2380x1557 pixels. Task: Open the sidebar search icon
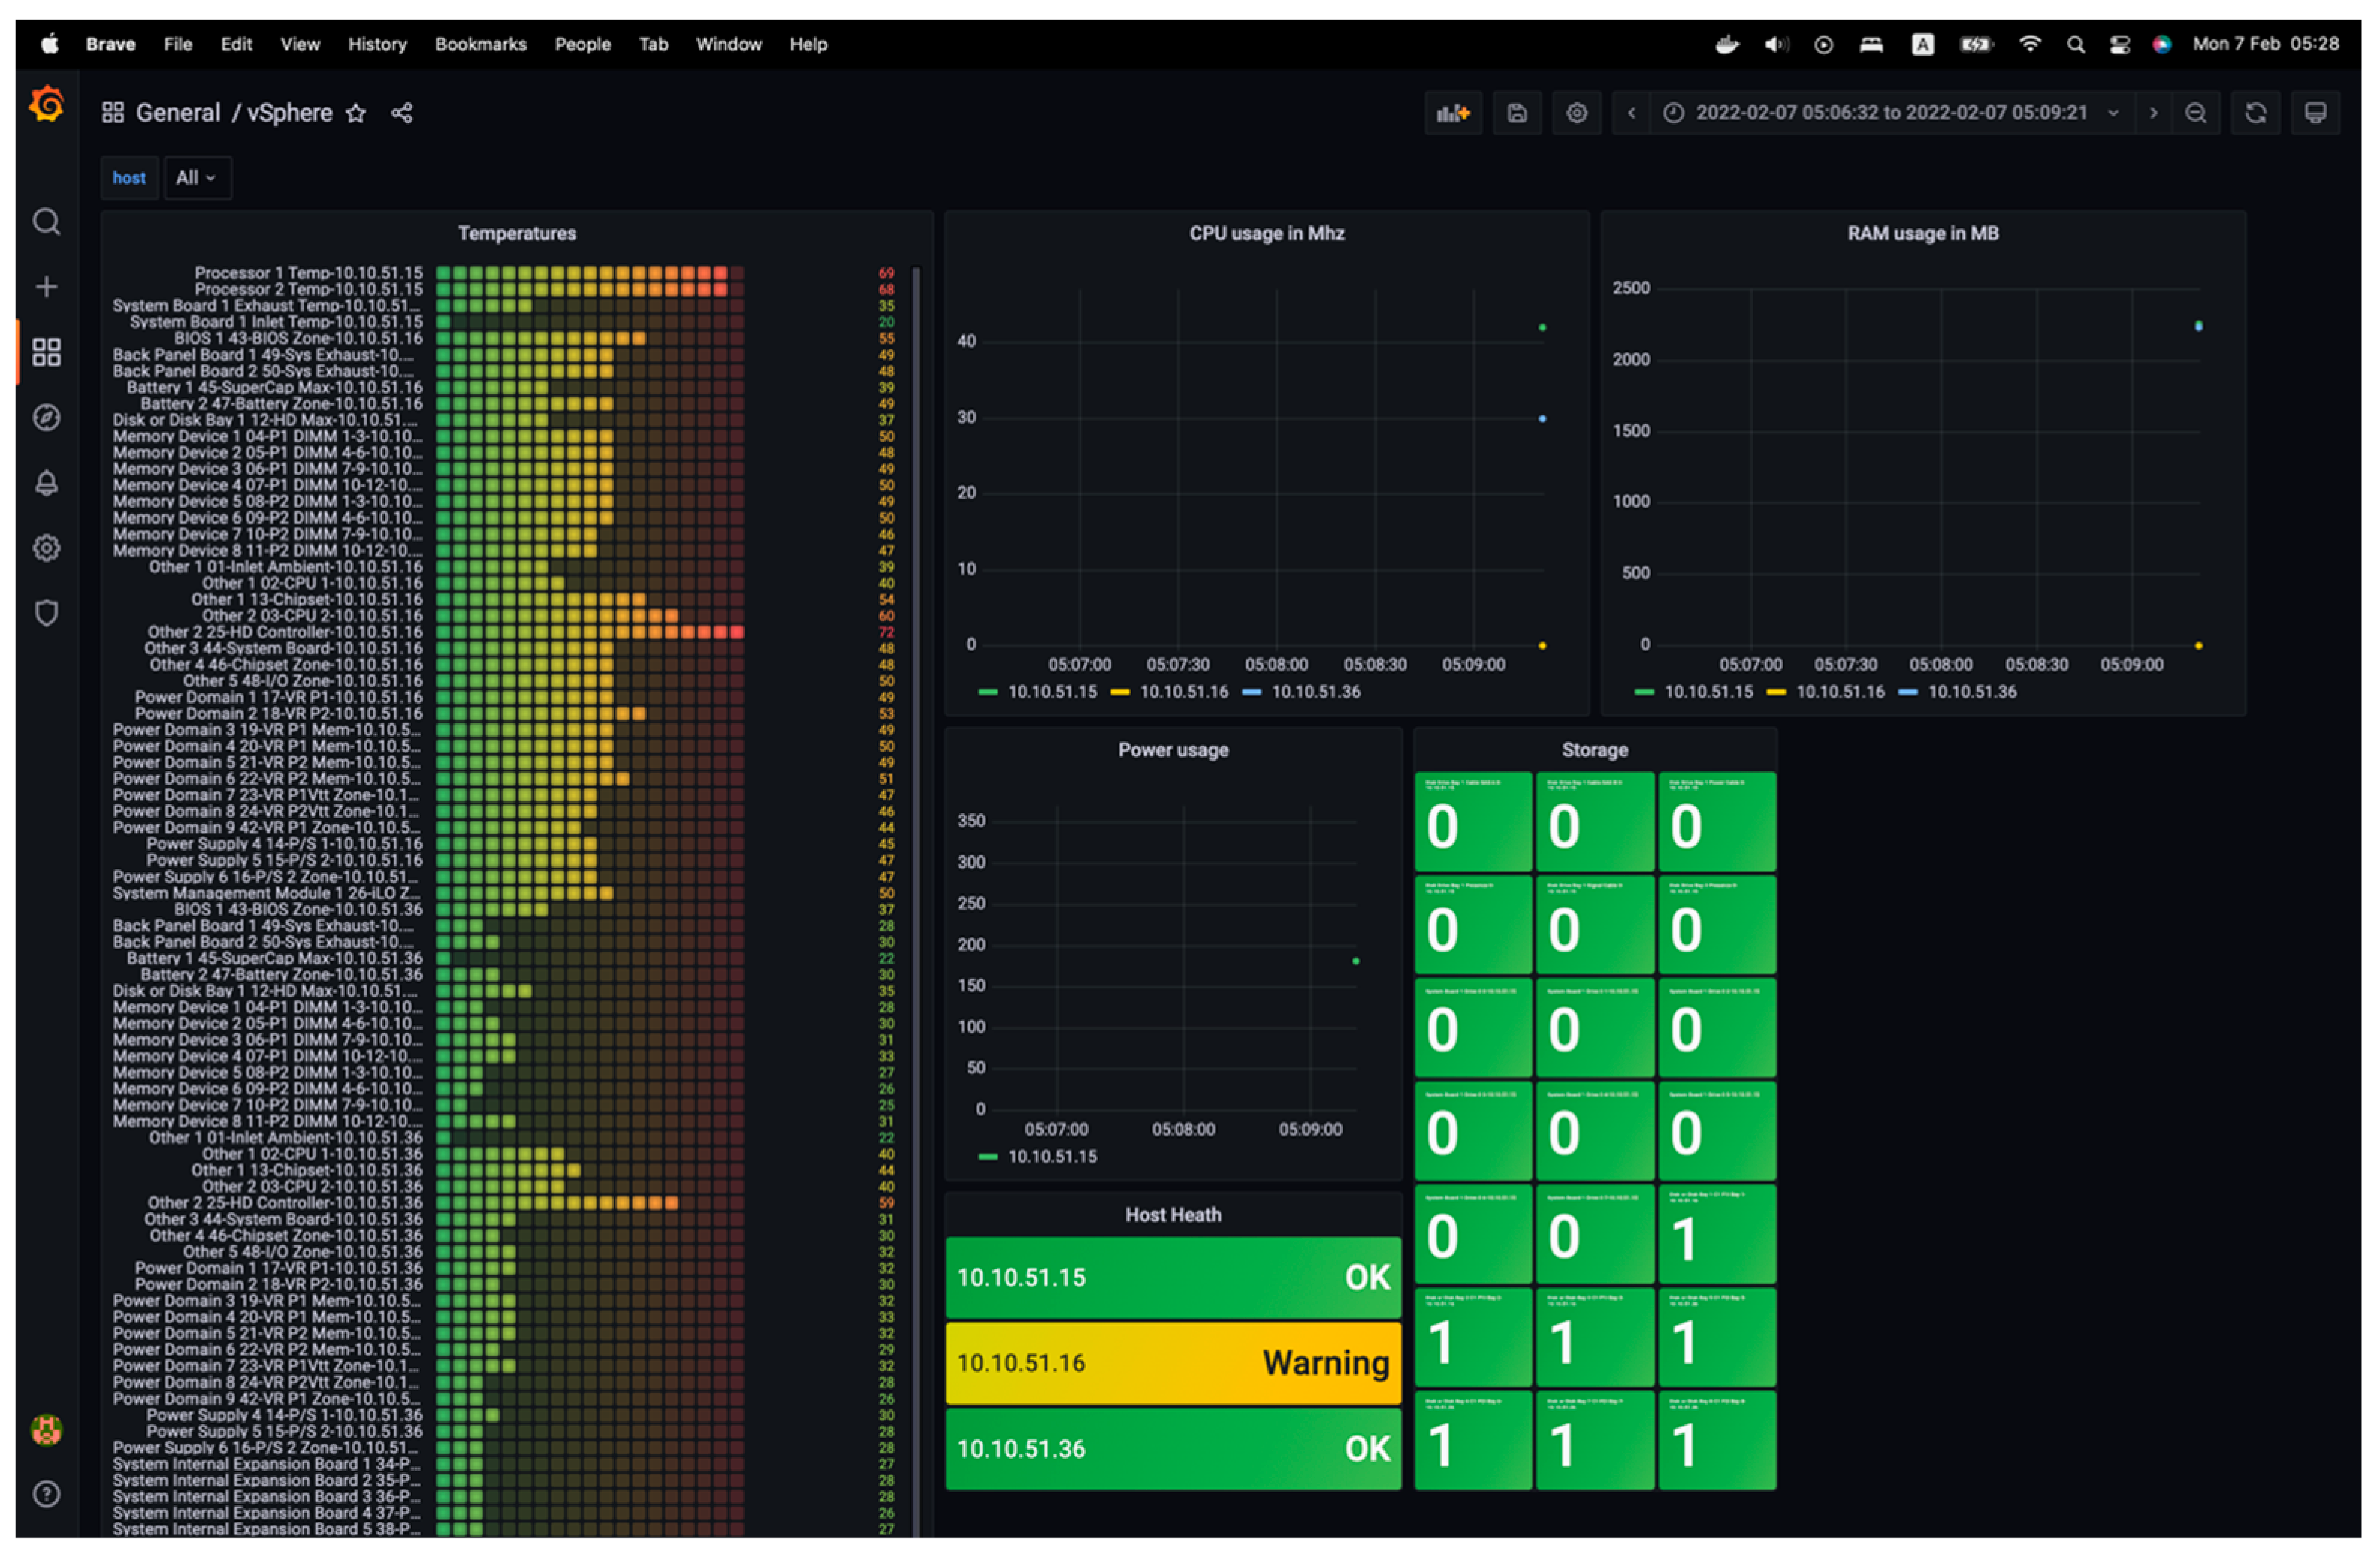click(x=46, y=221)
